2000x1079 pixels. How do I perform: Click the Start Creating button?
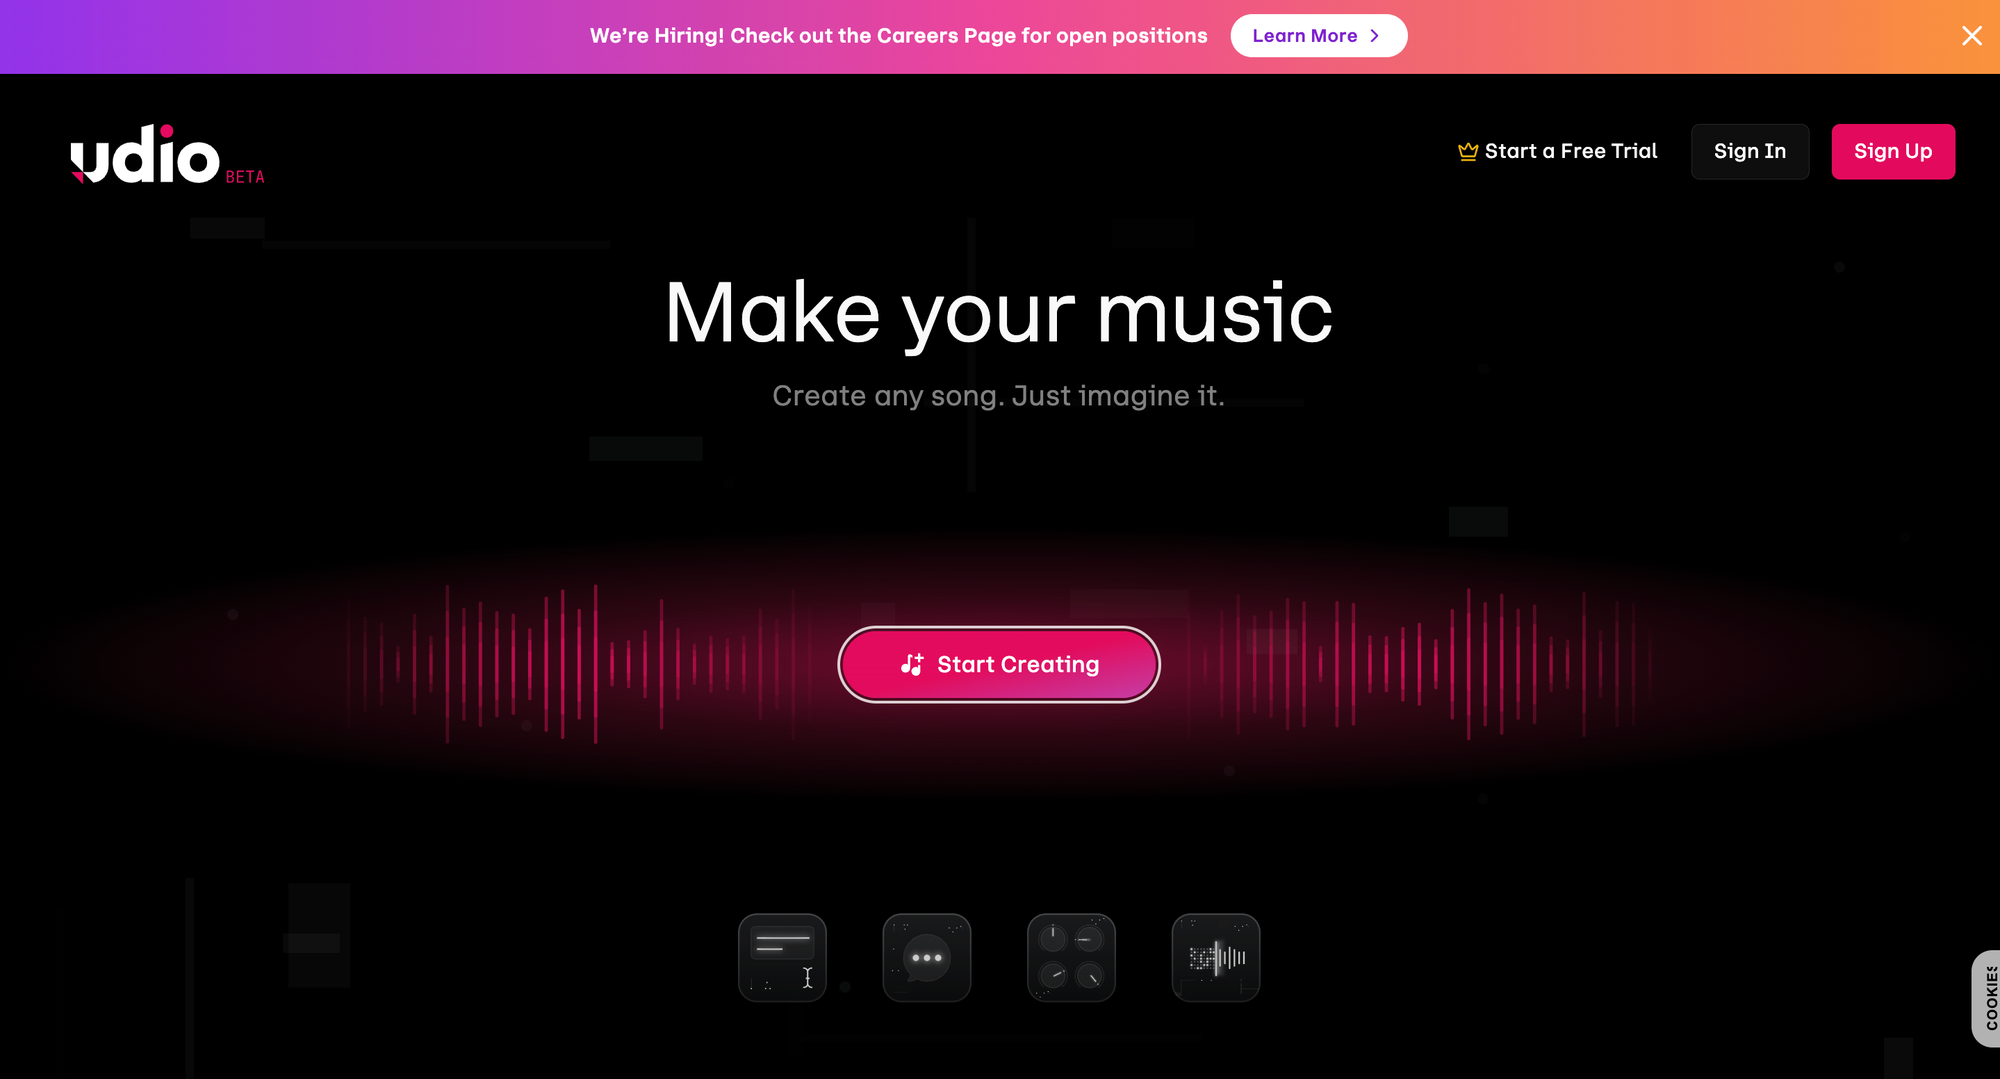pos(999,664)
